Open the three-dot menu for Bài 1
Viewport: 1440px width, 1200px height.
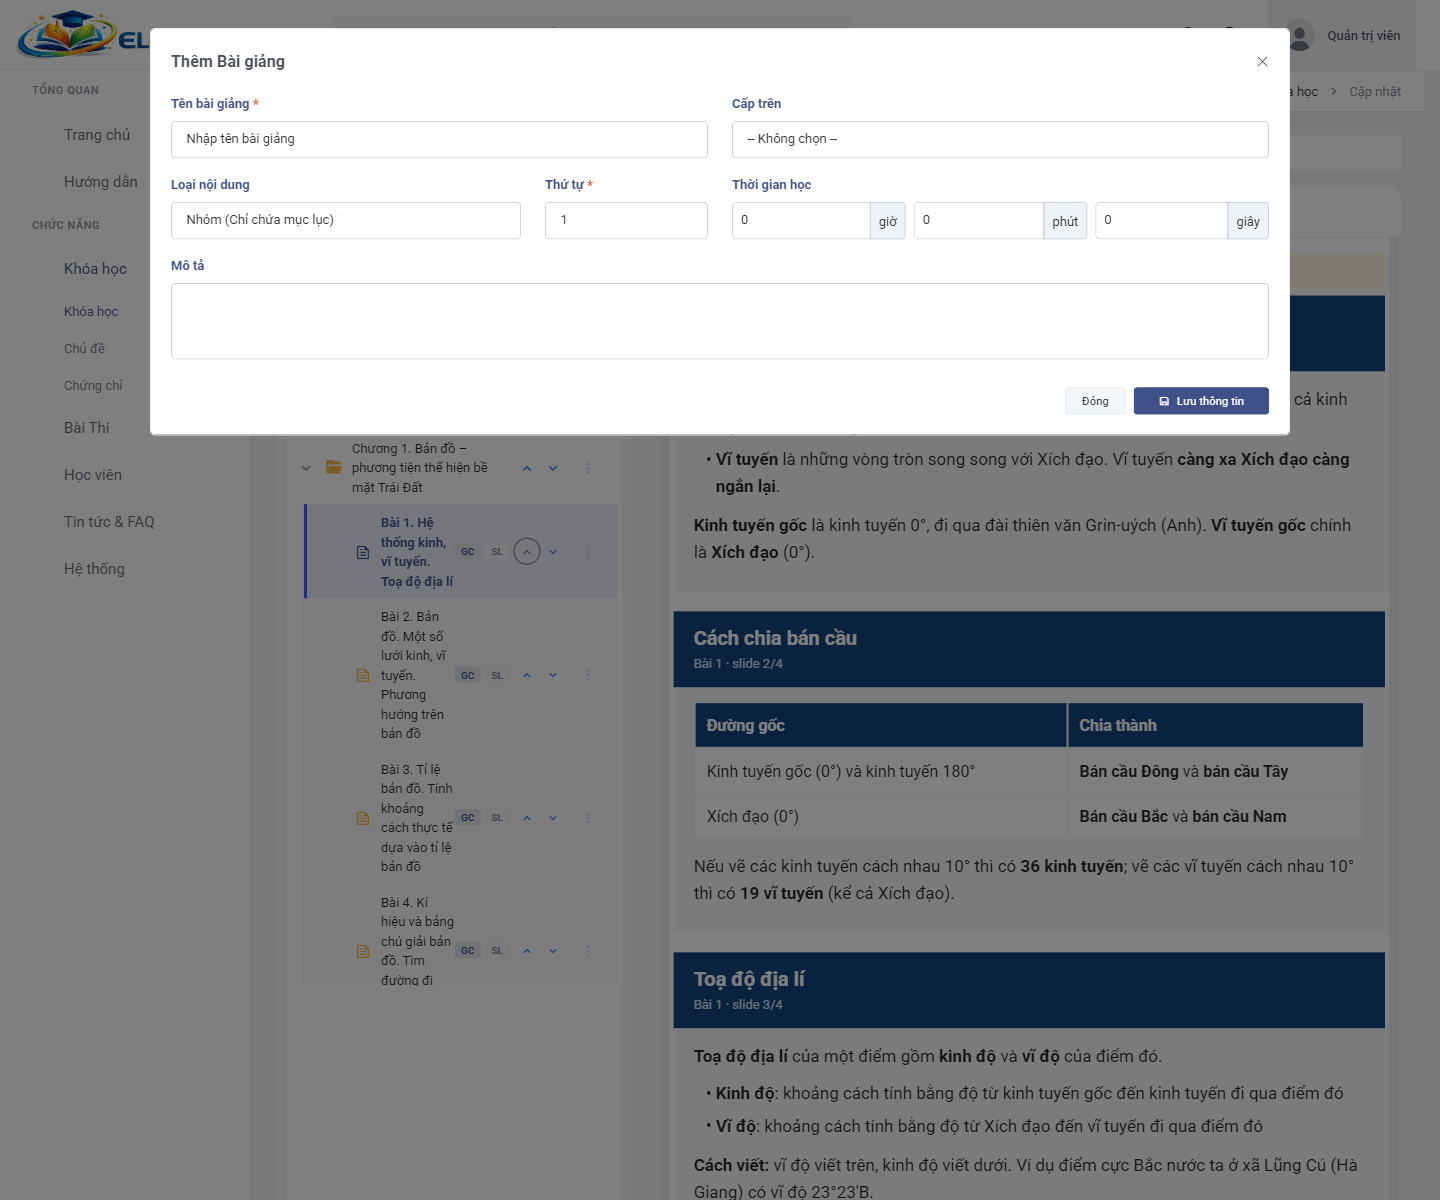coord(588,552)
